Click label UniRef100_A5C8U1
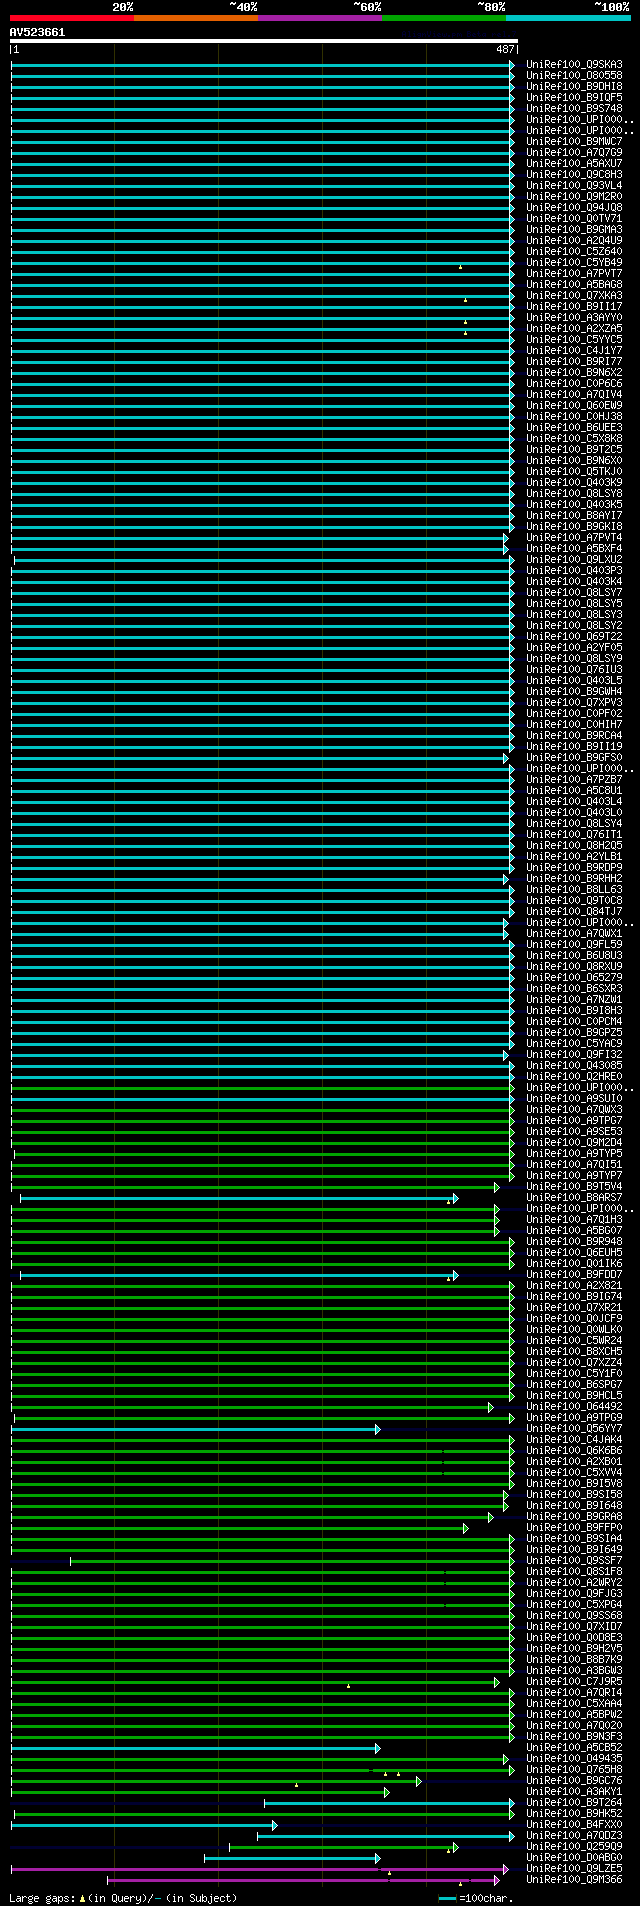Image resolution: width=640 pixels, height=1906 pixels. tap(574, 790)
